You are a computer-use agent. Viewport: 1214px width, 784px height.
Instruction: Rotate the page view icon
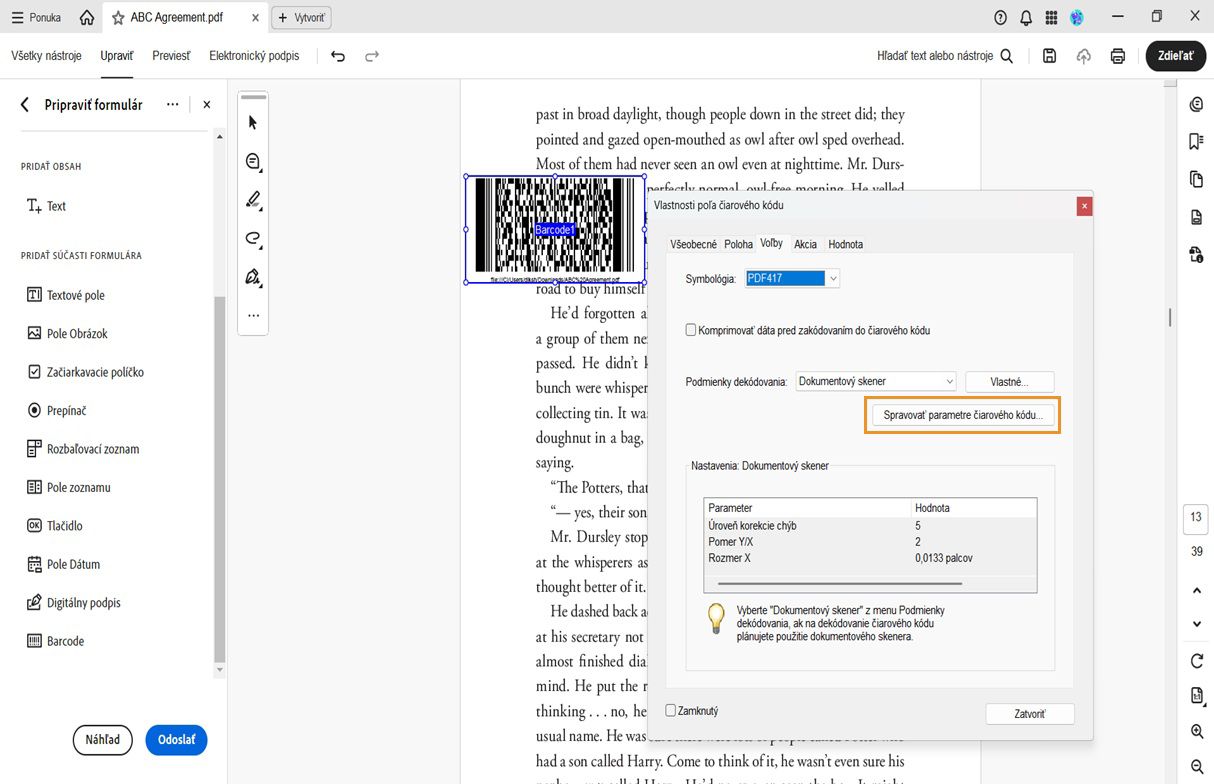(x=1197, y=661)
